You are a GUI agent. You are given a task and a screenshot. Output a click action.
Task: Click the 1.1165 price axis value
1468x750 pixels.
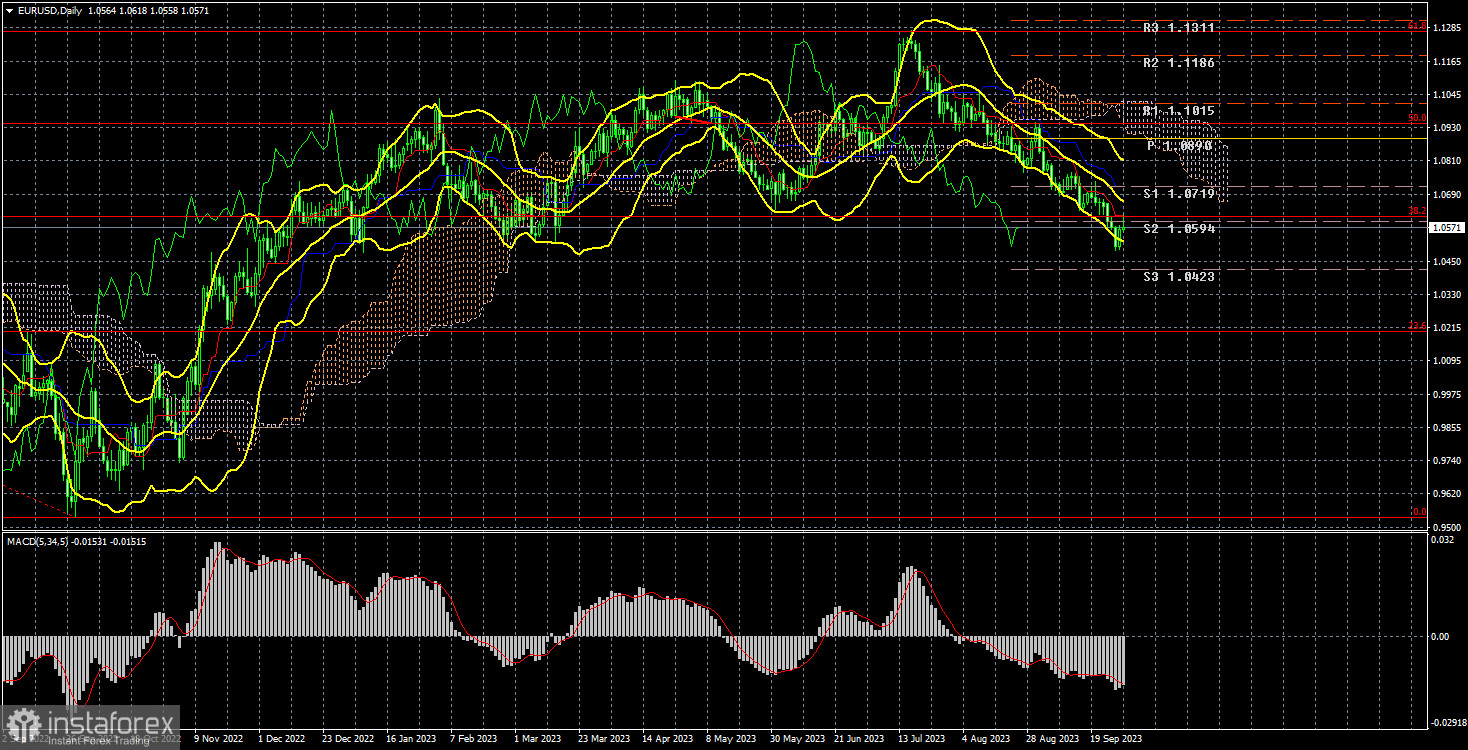(1447, 62)
